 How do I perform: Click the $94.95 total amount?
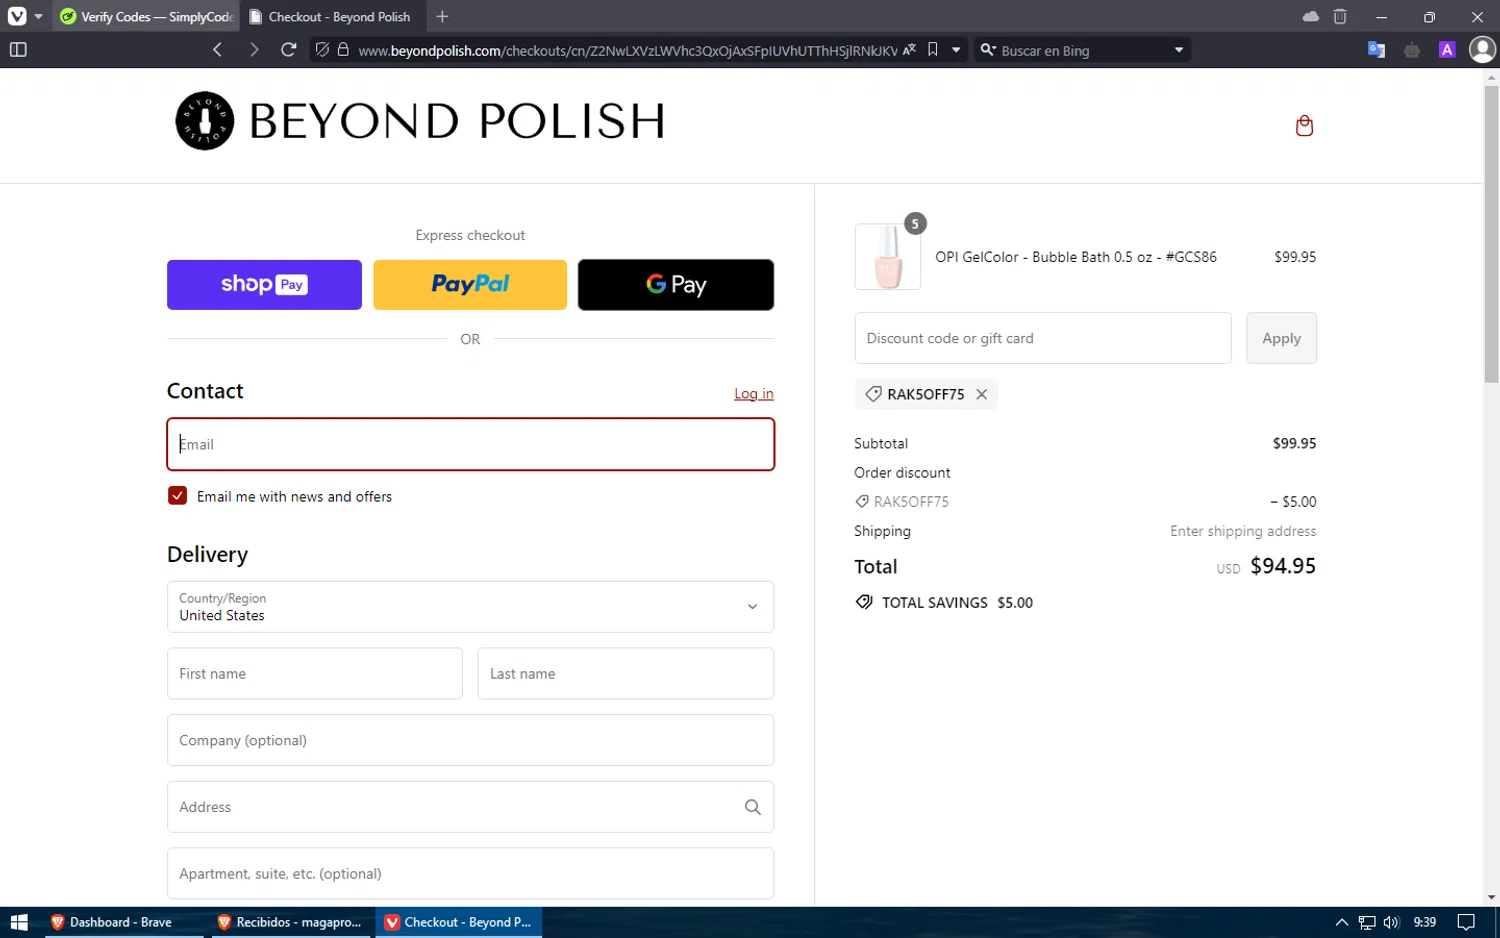[1283, 566]
